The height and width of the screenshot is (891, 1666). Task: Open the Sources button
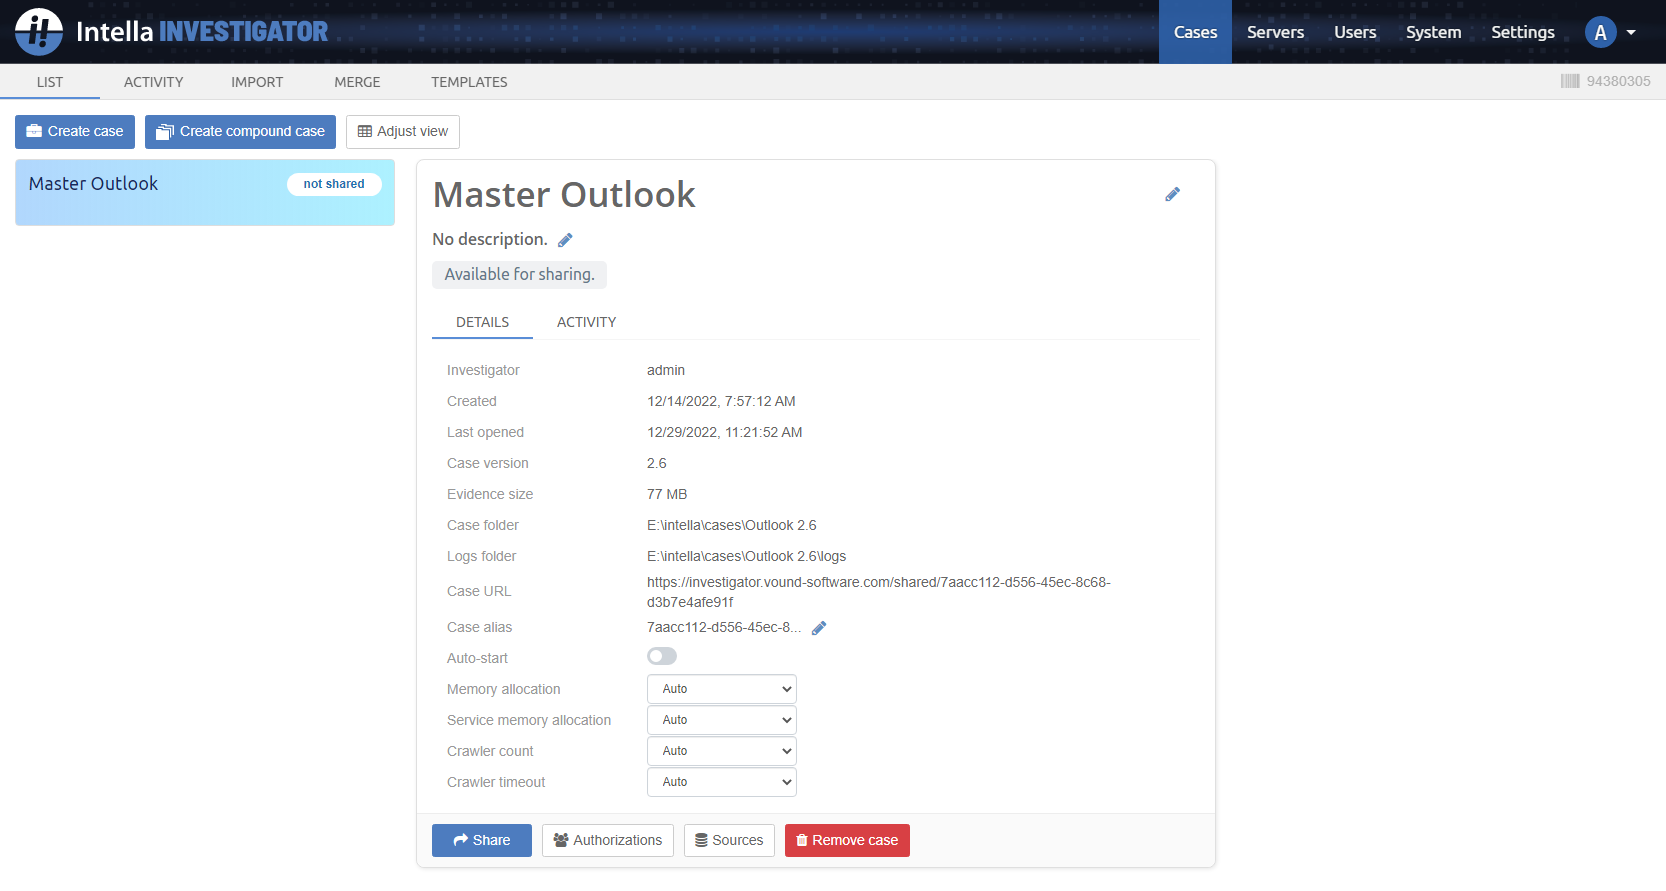tap(729, 840)
